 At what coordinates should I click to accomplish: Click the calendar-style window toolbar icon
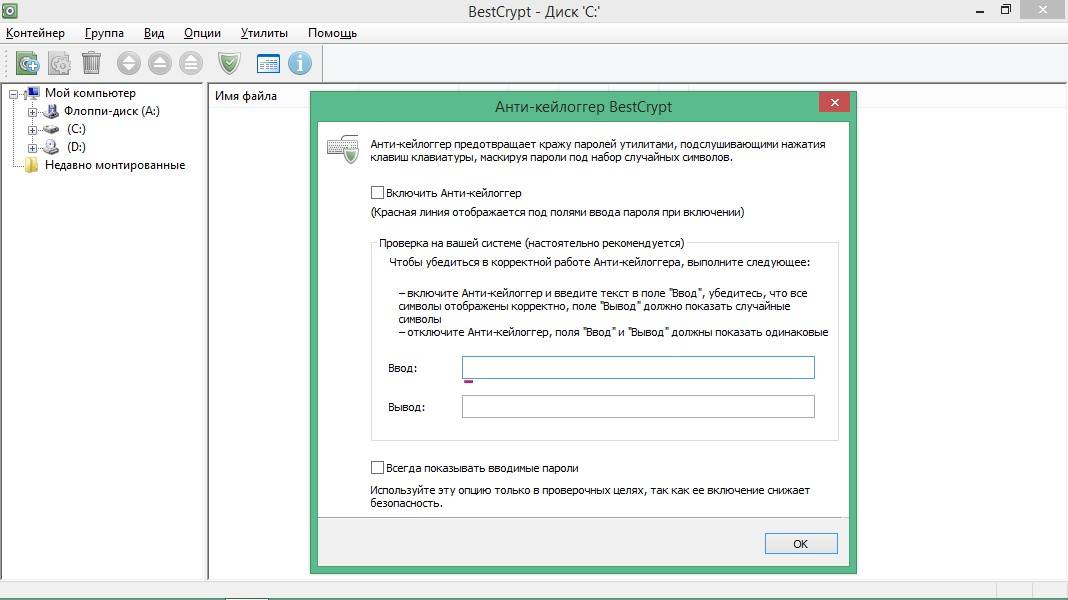click(268, 64)
